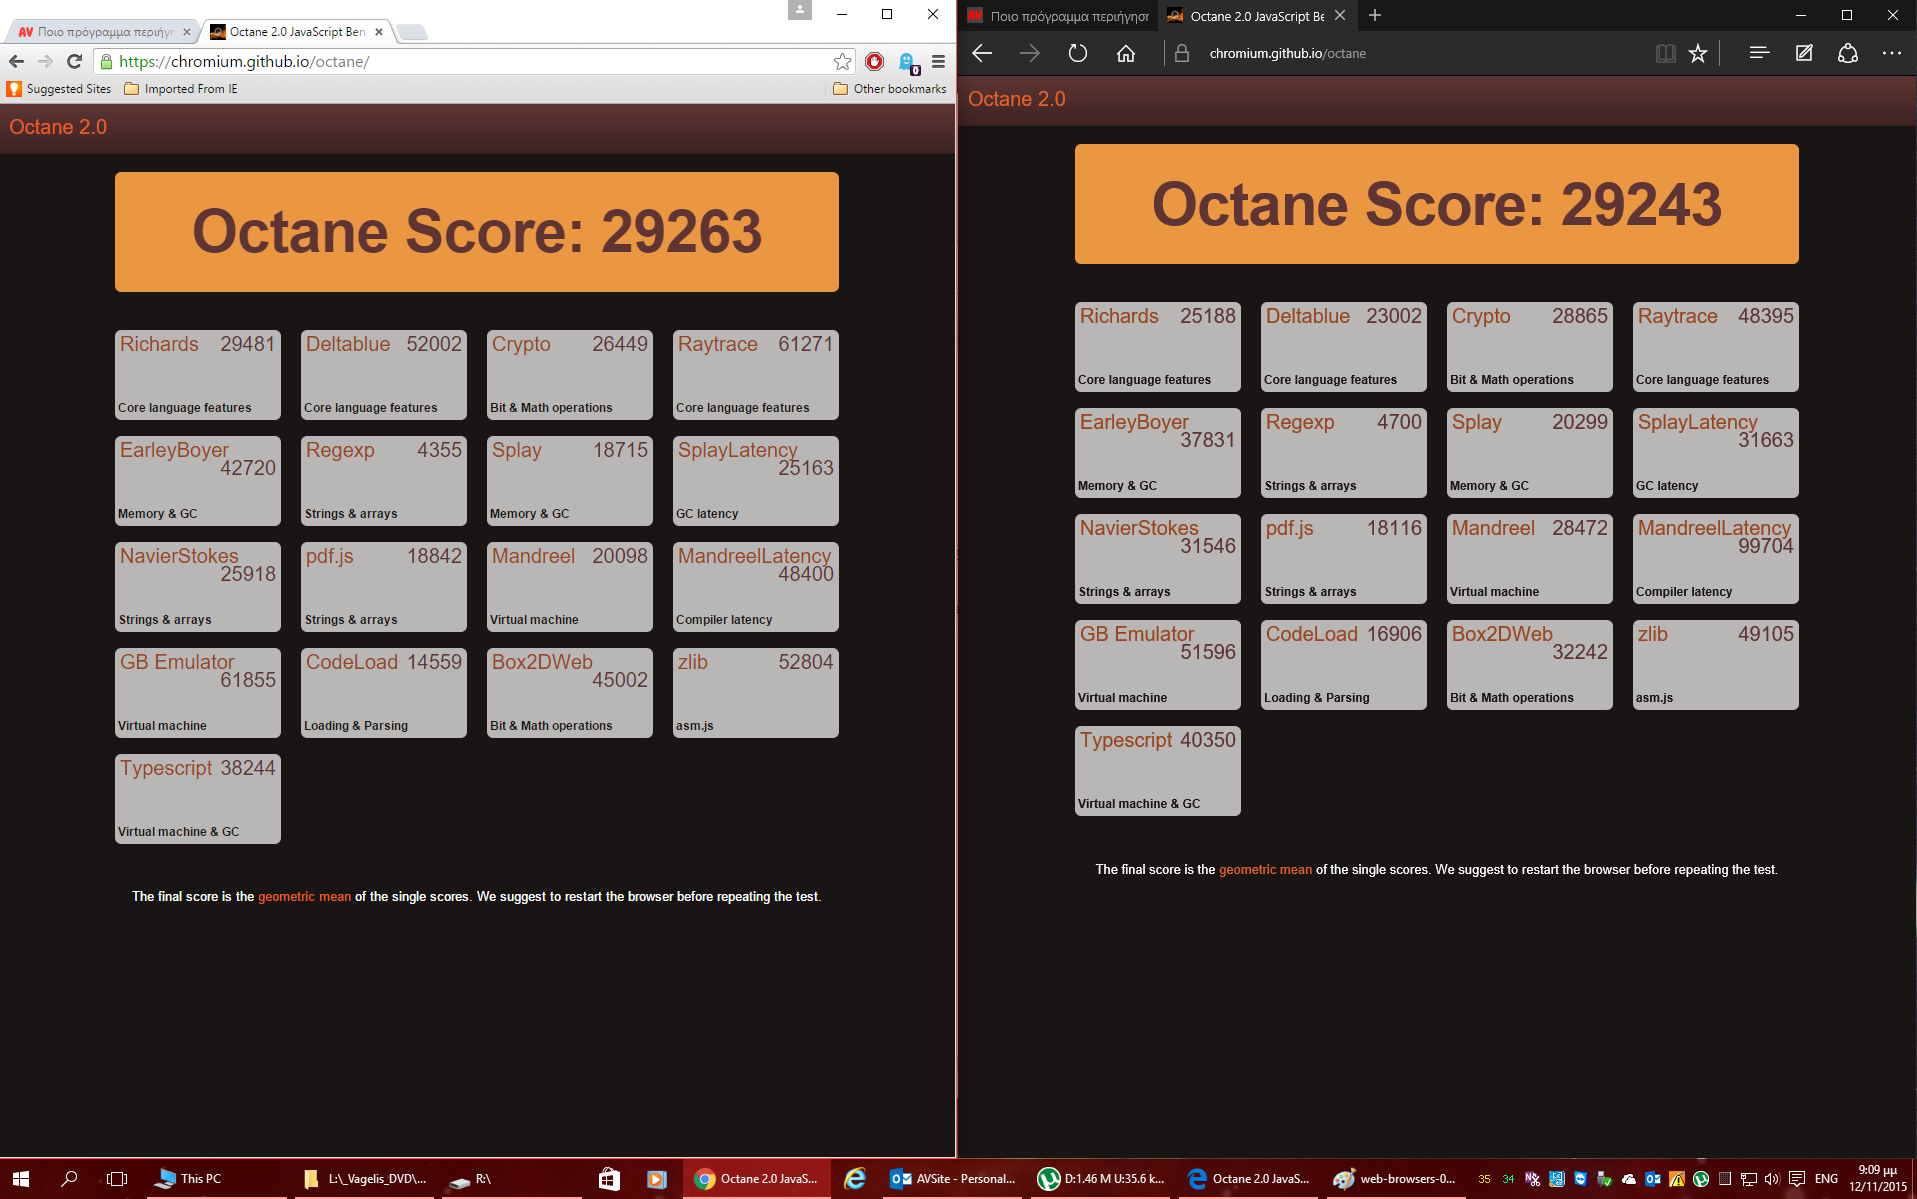Open the Edge Hub icon
1917x1199 pixels.
pos(1759,53)
